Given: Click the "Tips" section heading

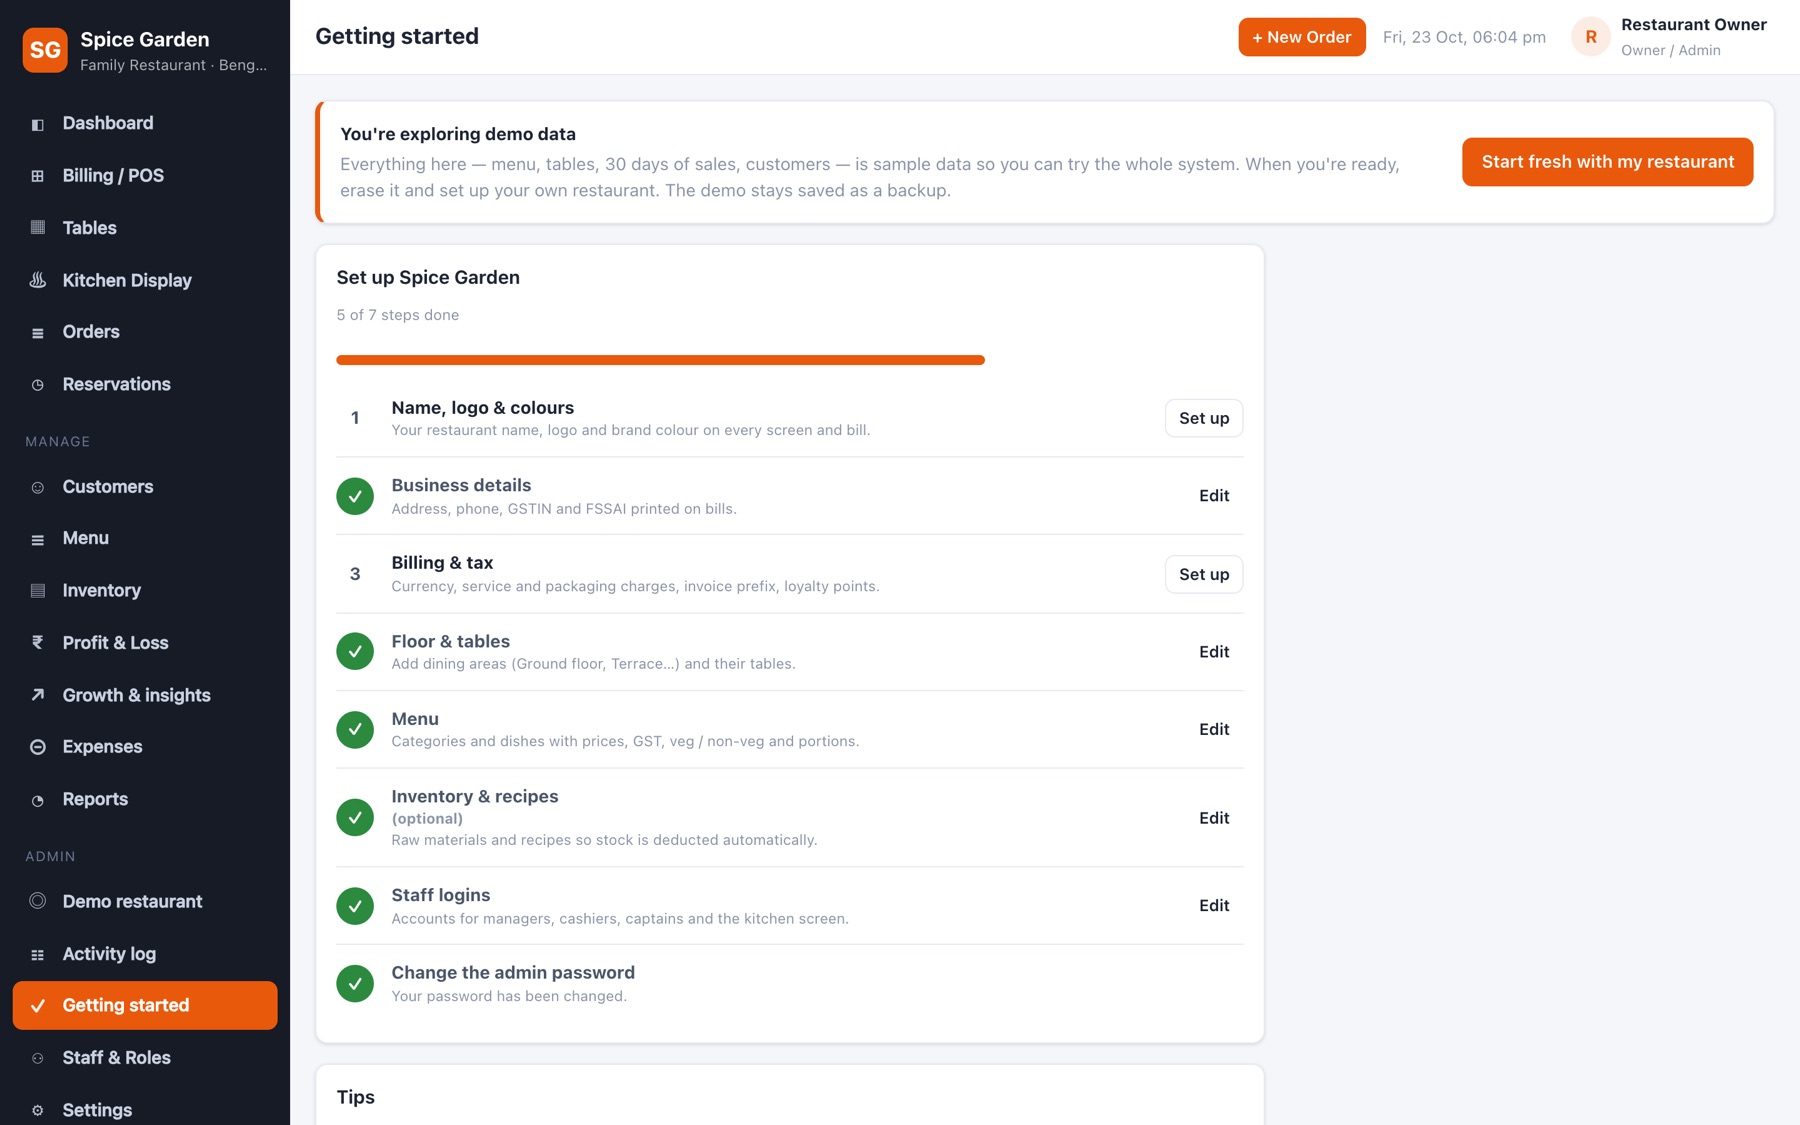Looking at the screenshot, I should pyautogui.click(x=356, y=1097).
